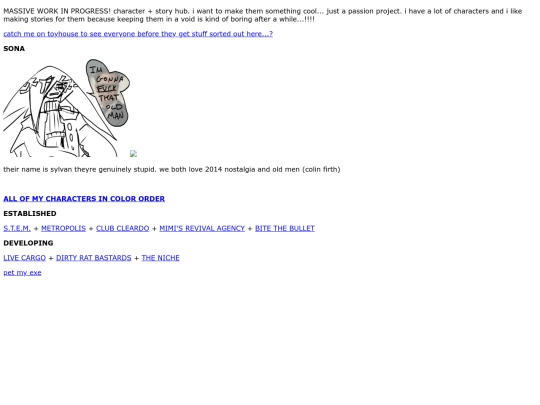Click the DEVELOPING section heading
Viewport: 540px width, 405px height.
[x=28, y=243]
